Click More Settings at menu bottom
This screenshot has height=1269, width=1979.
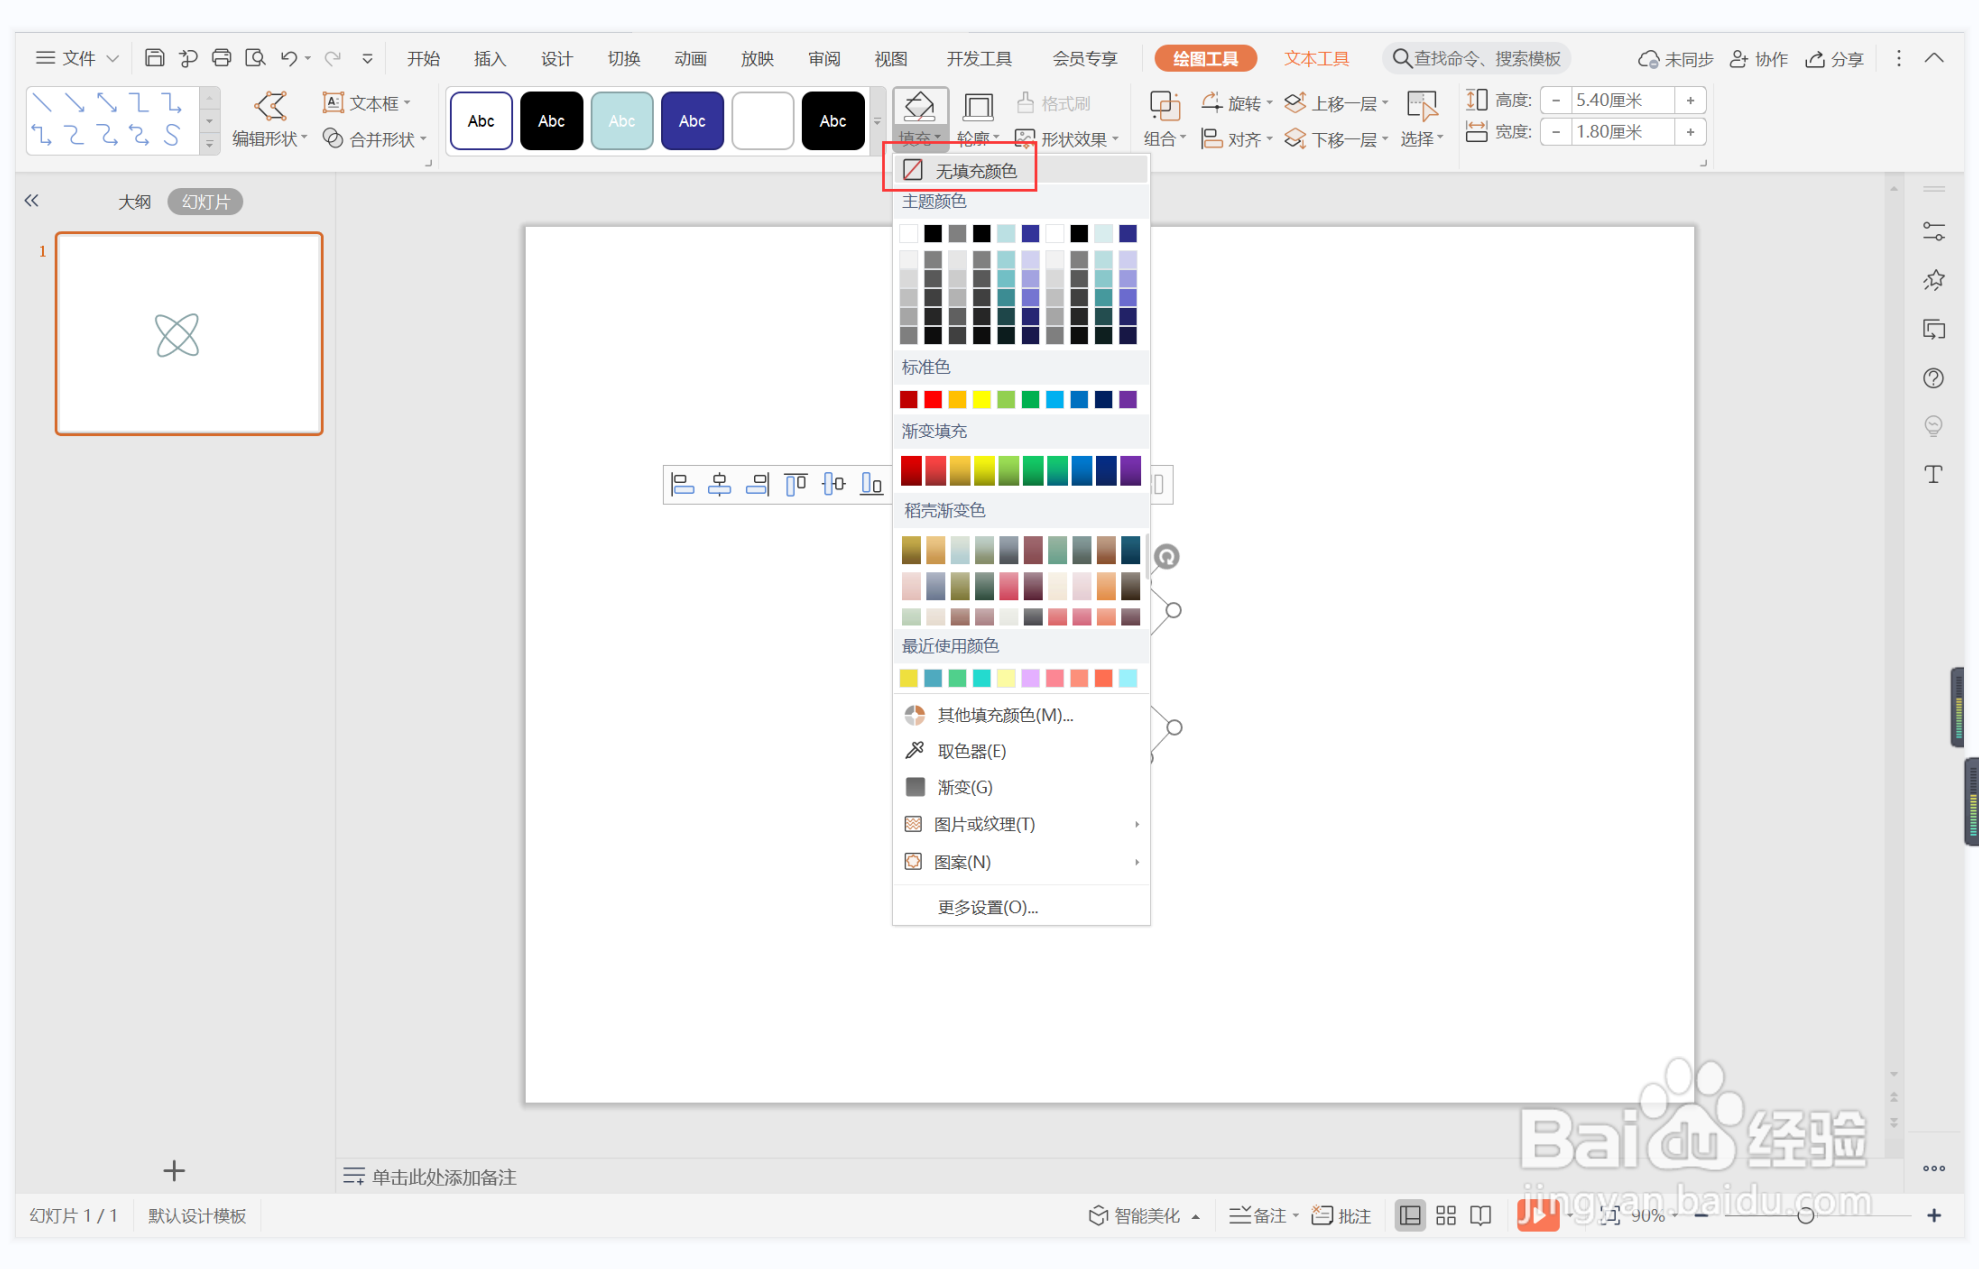(x=987, y=907)
